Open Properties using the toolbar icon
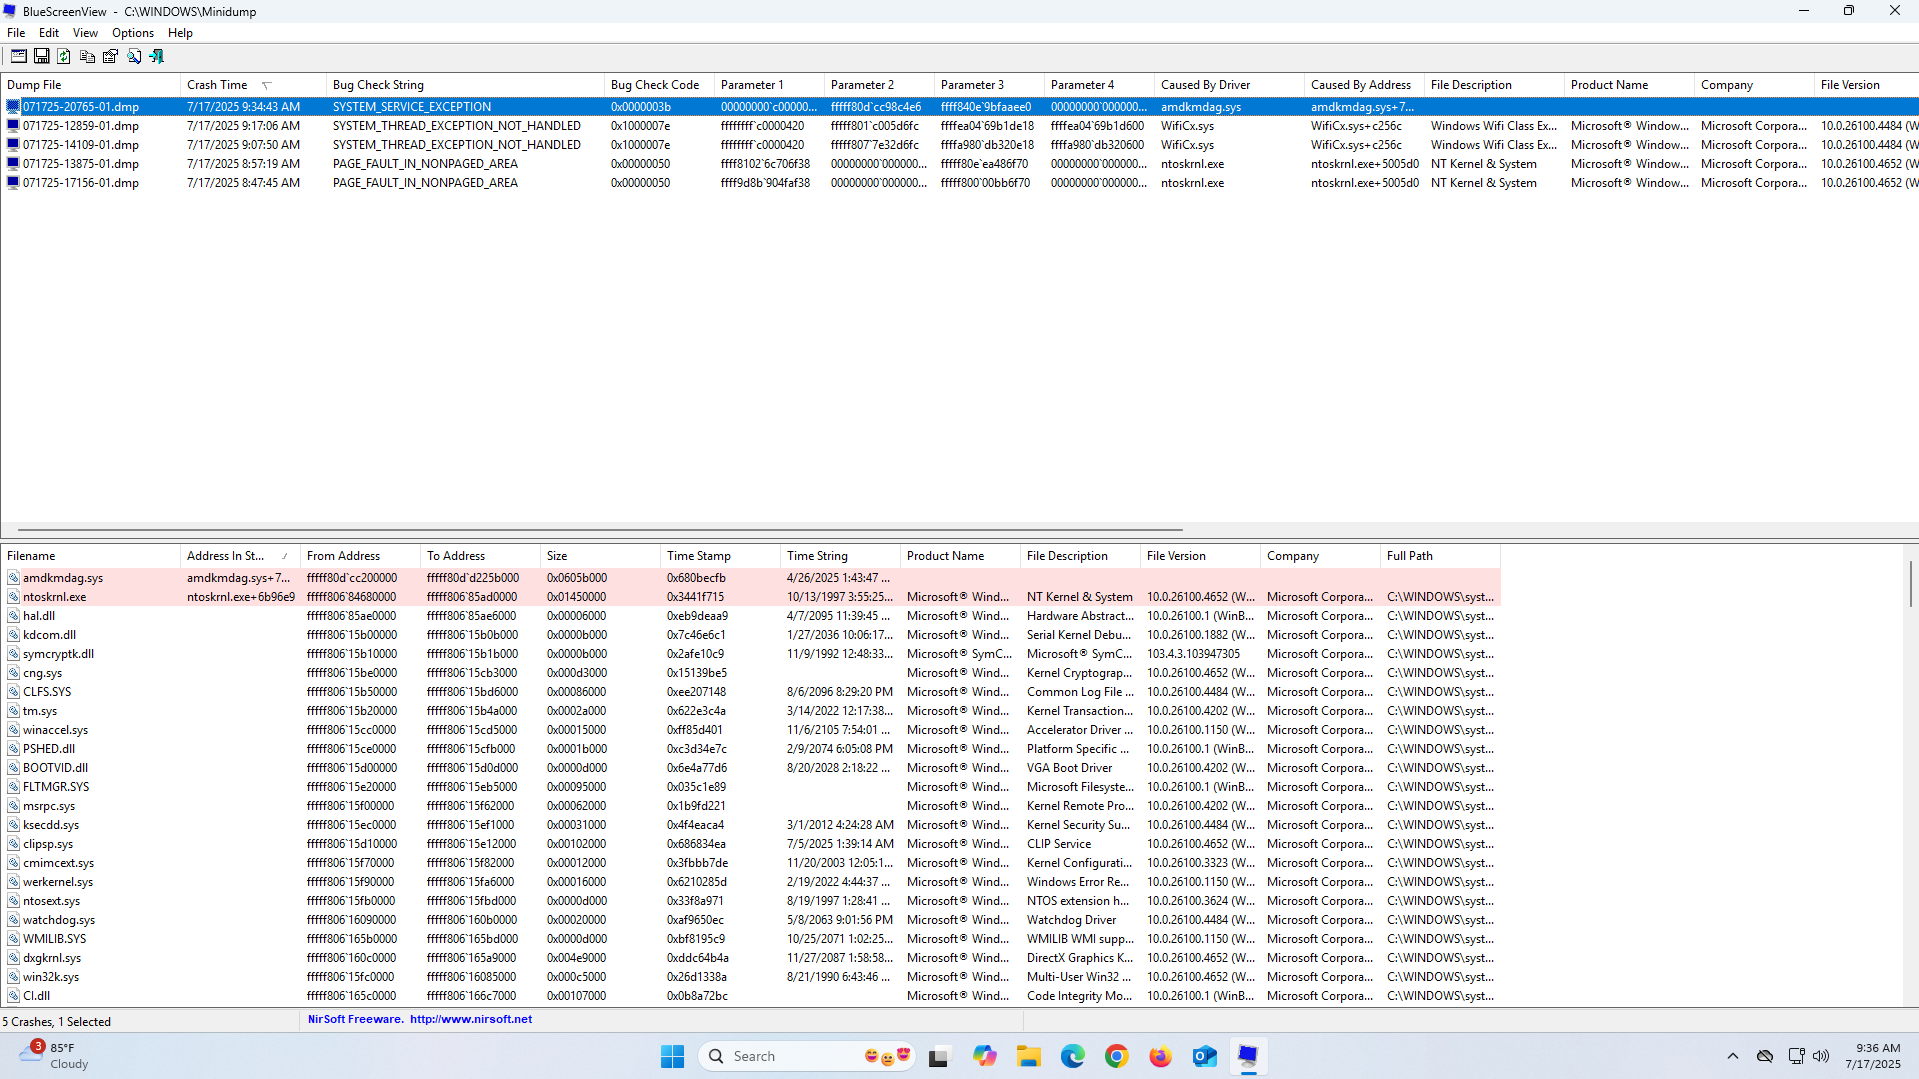The height and width of the screenshot is (1079, 1919). tap(110, 57)
